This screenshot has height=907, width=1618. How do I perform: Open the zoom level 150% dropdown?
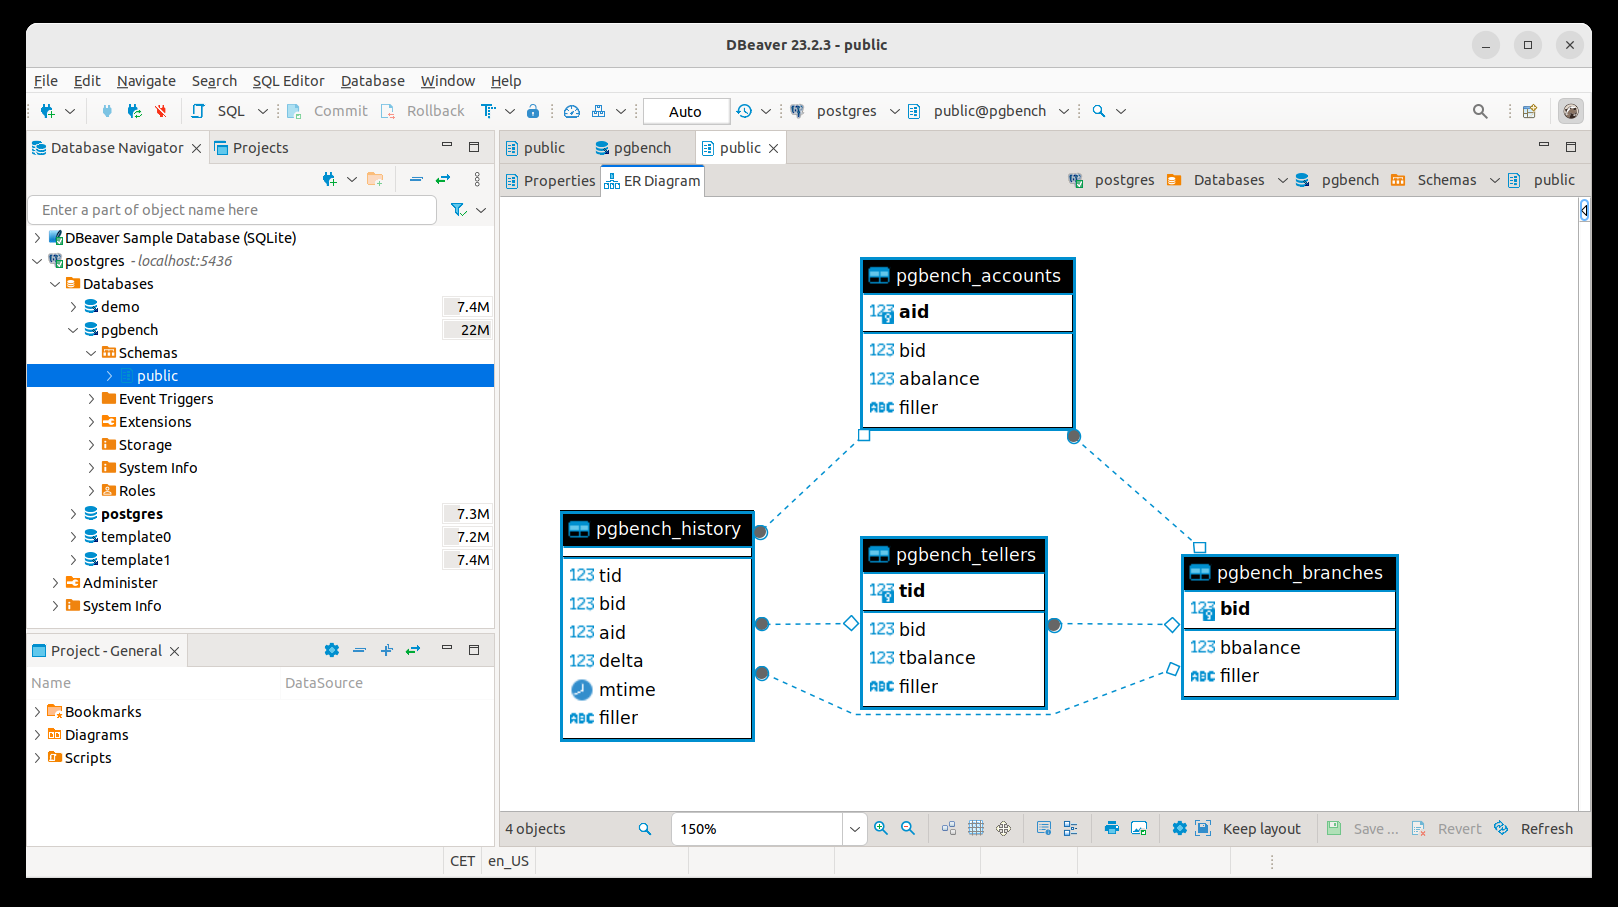[x=854, y=829]
